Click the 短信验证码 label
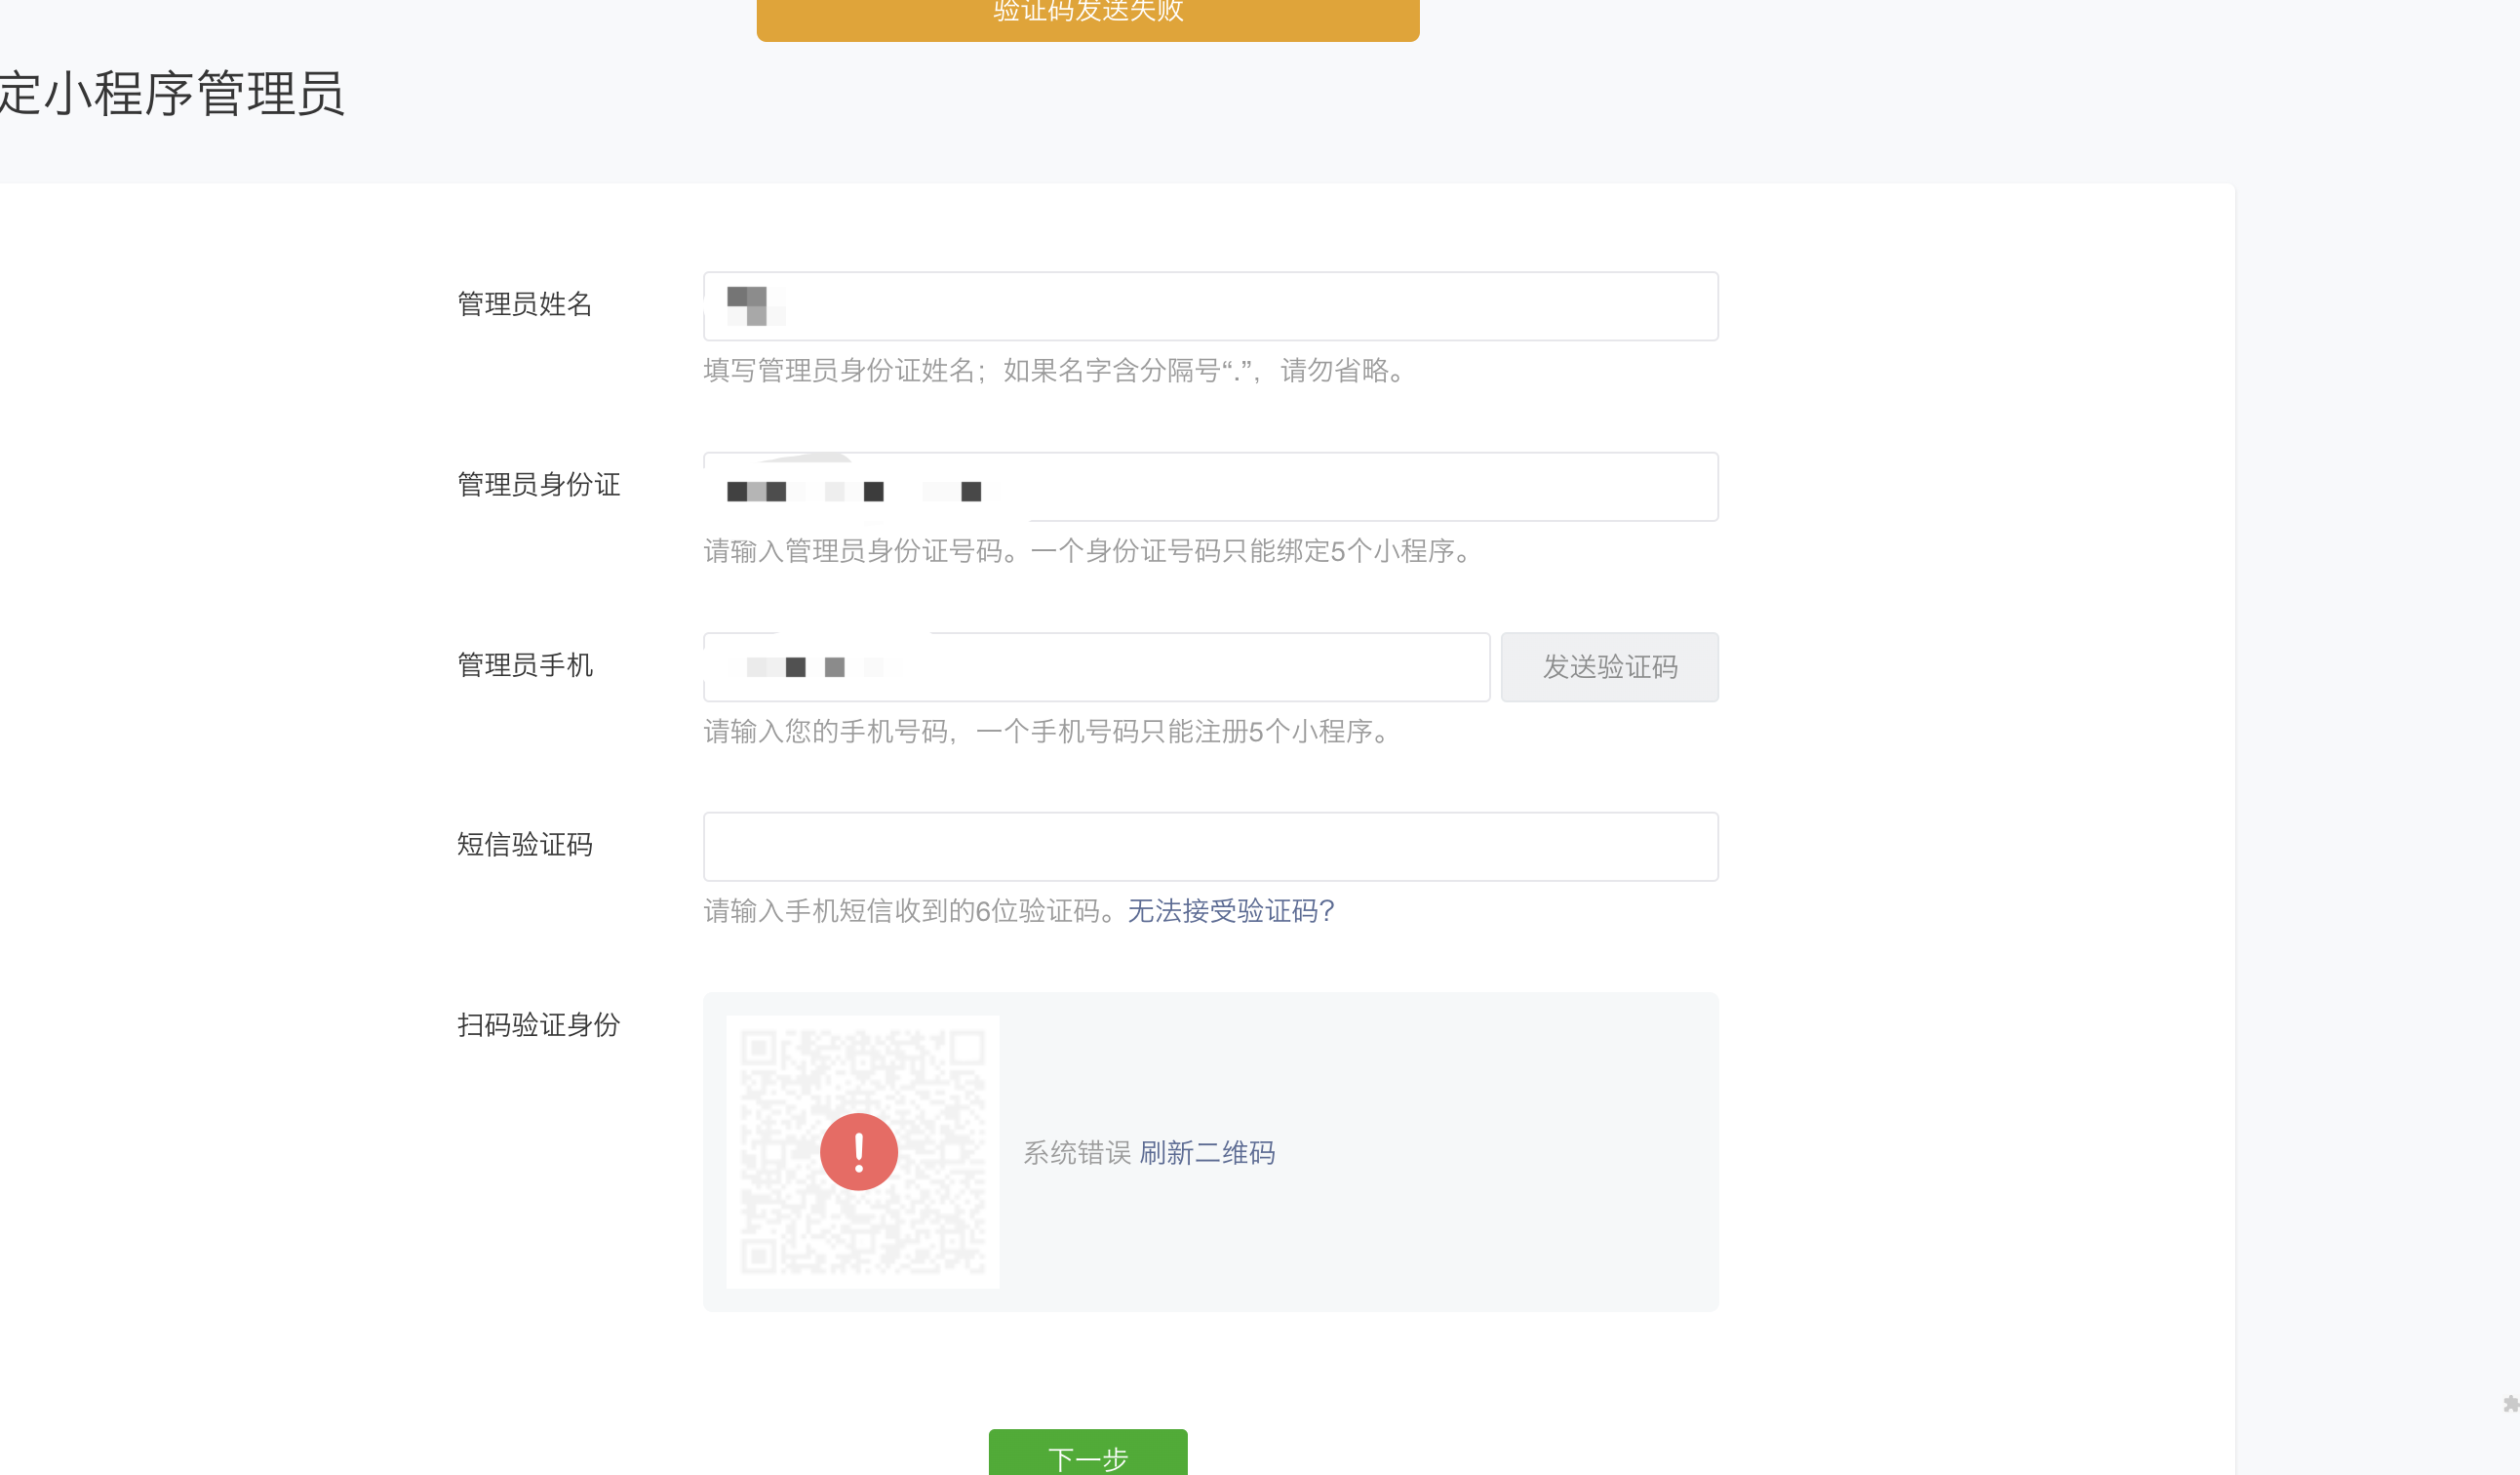 pyautogui.click(x=525, y=845)
